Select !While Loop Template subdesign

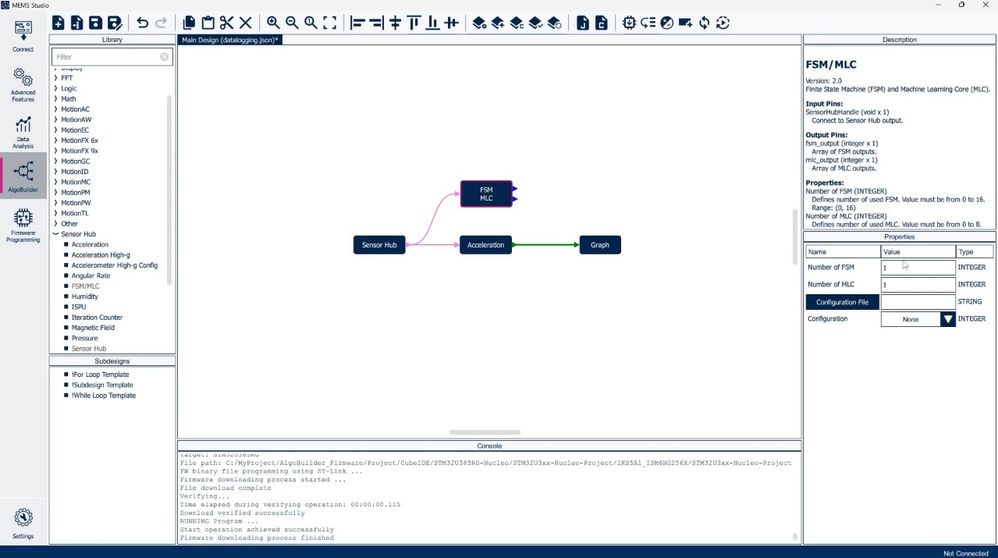[x=104, y=395]
